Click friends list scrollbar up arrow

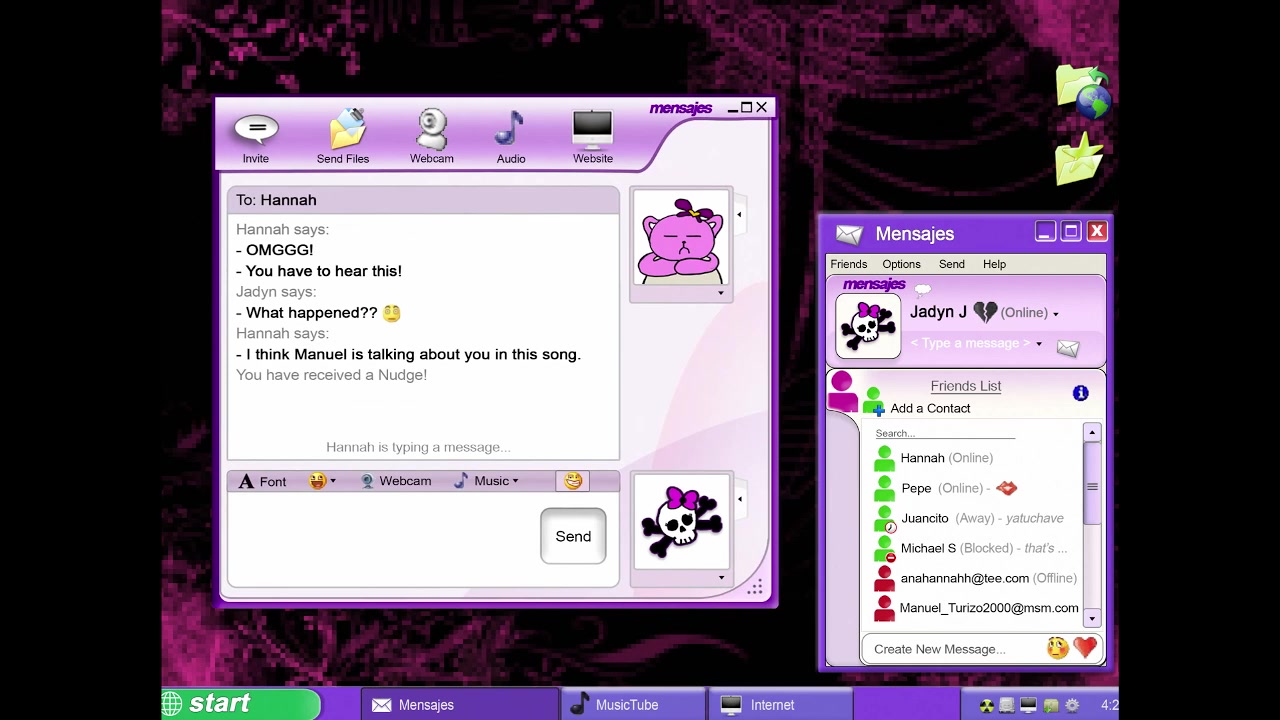pos(1092,433)
